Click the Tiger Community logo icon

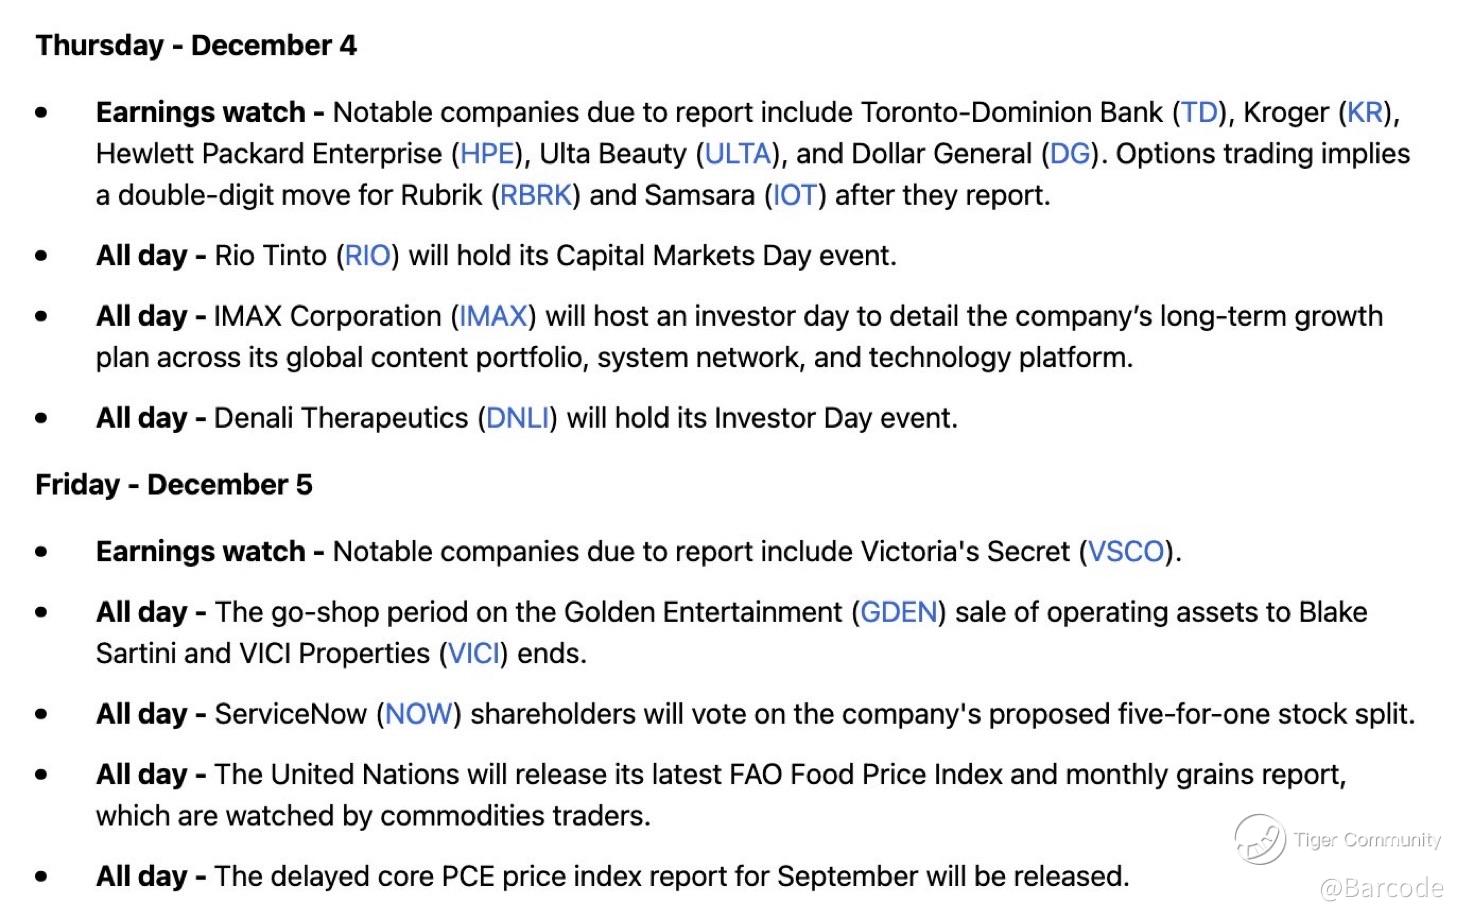(x=1259, y=839)
